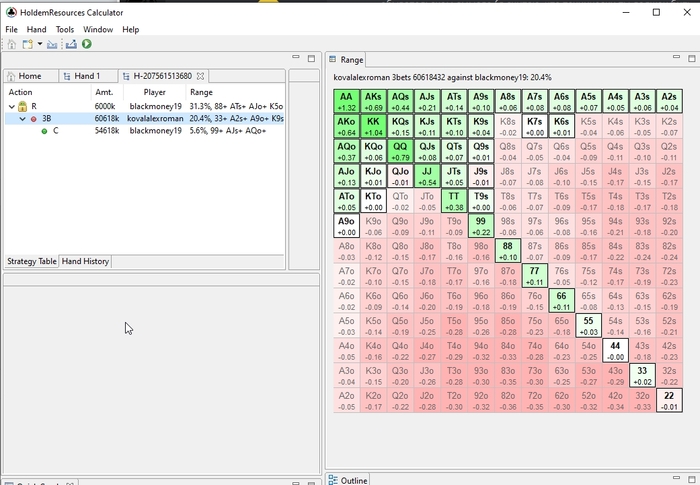Switch to the Hand History tab
This screenshot has height=485, width=700.
click(x=85, y=261)
